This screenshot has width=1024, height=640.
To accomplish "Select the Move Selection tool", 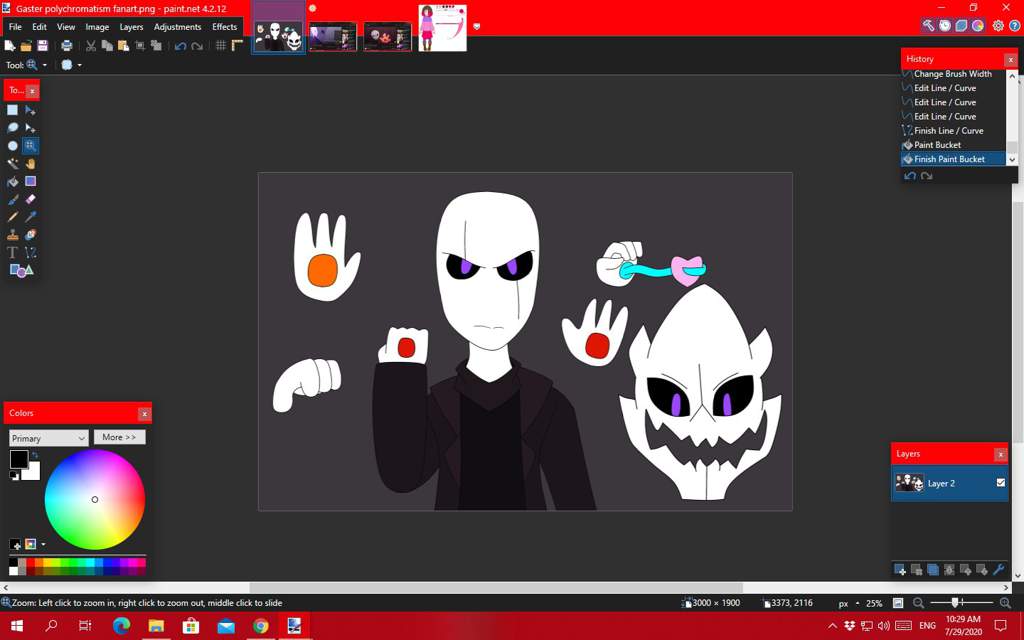I will point(30,128).
